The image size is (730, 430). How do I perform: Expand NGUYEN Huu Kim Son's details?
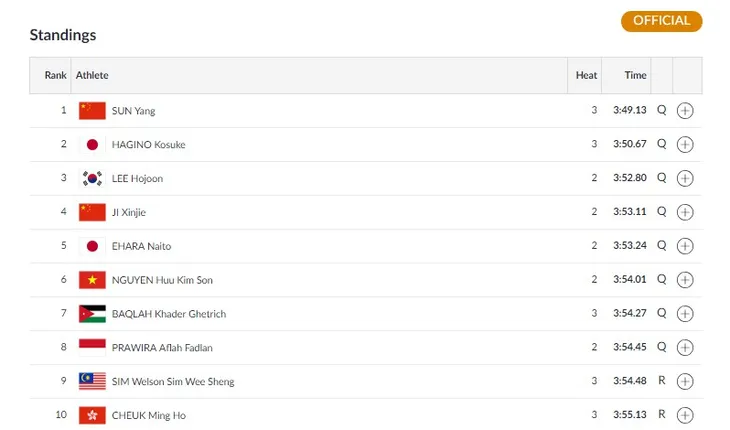tap(685, 280)
